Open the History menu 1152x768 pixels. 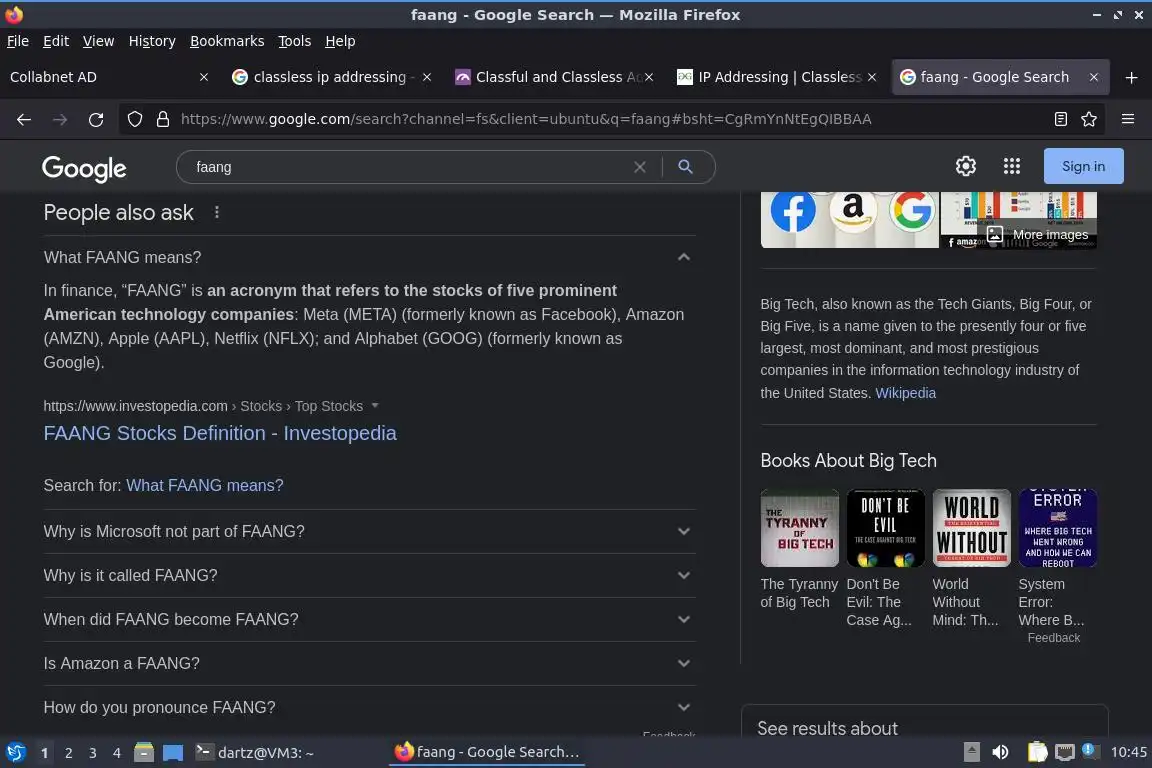[x=152, y=41]
